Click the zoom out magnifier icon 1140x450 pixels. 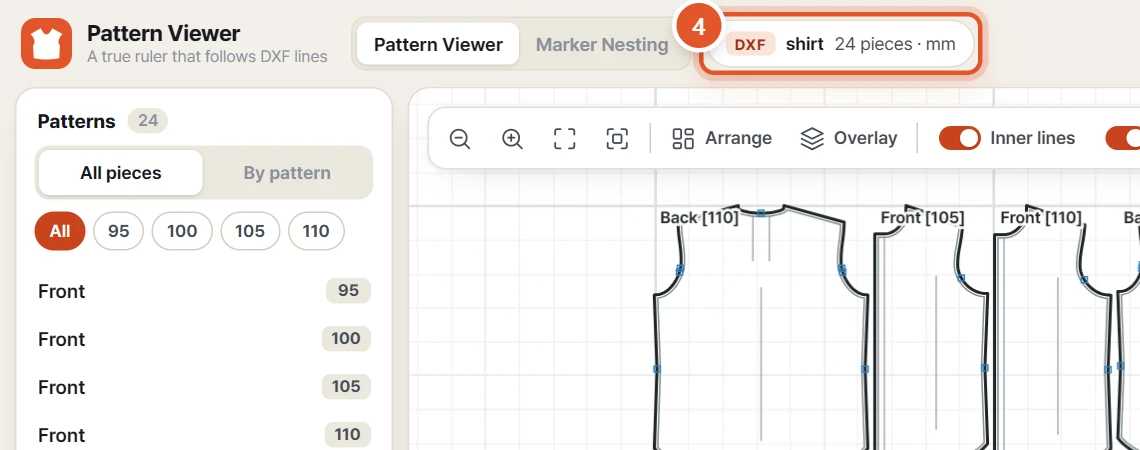click(459, 138)
